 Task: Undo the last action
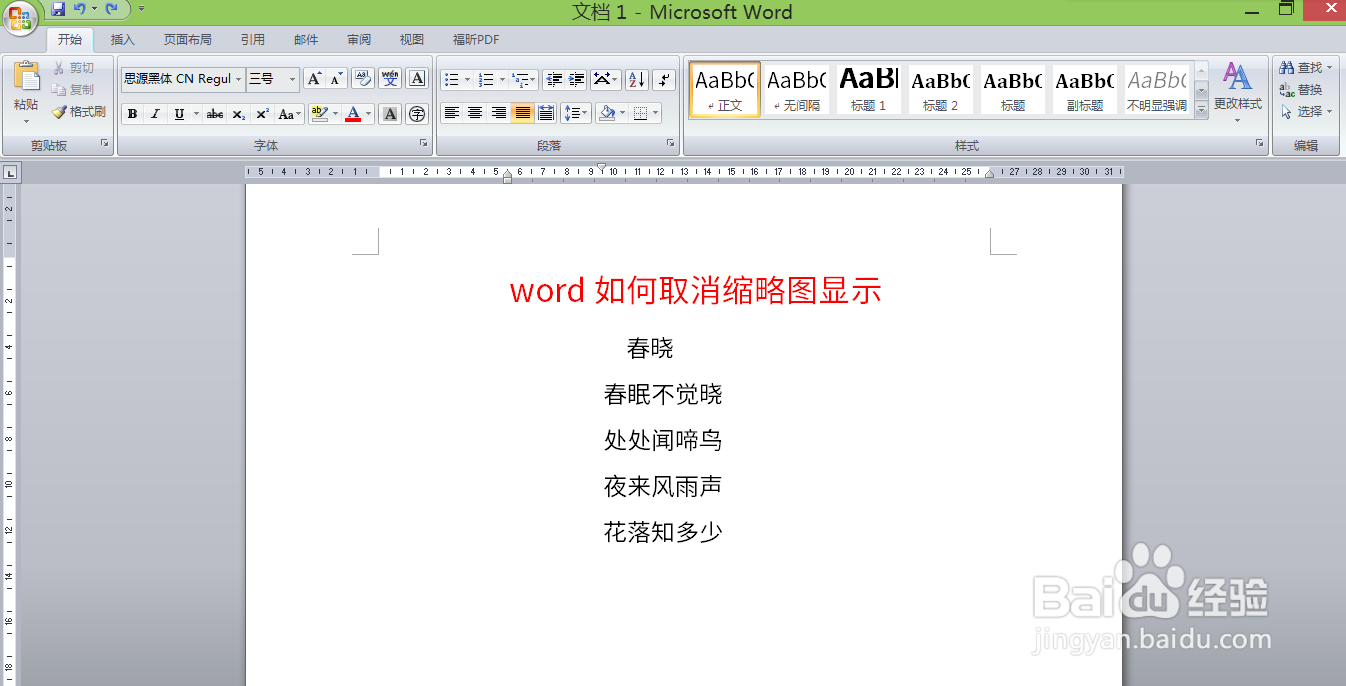80,9
